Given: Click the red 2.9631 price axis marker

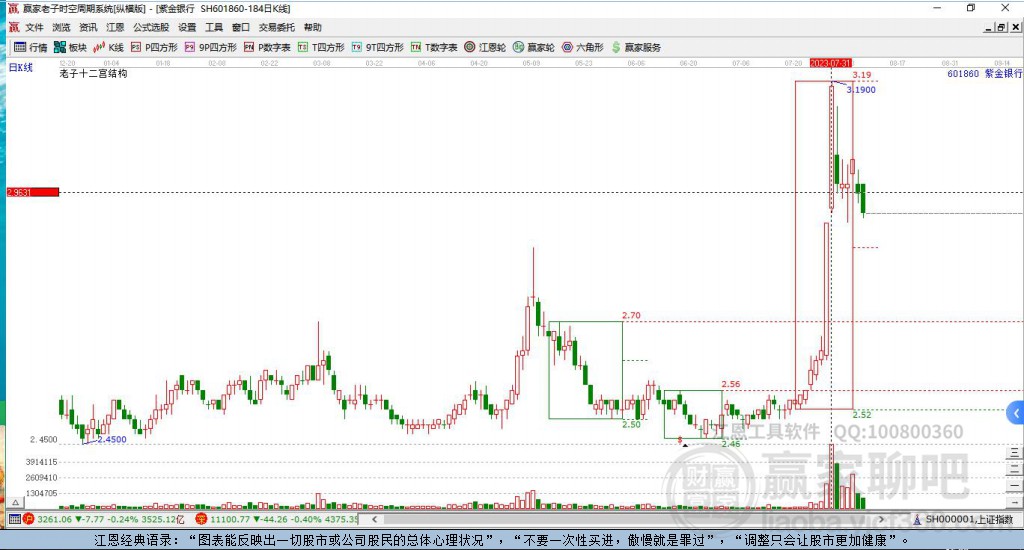Looking at the screenshot, I should click(x=33, y=192).
